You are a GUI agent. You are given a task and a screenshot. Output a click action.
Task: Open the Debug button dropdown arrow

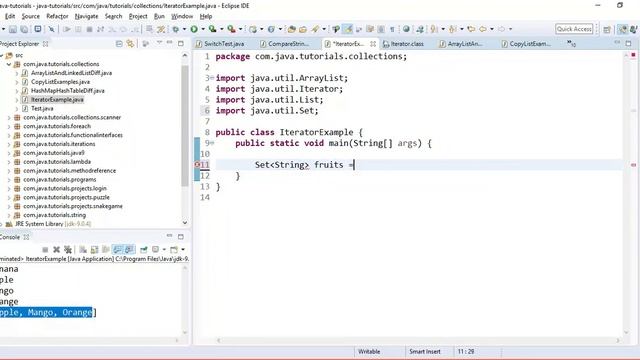coord(184,29)
